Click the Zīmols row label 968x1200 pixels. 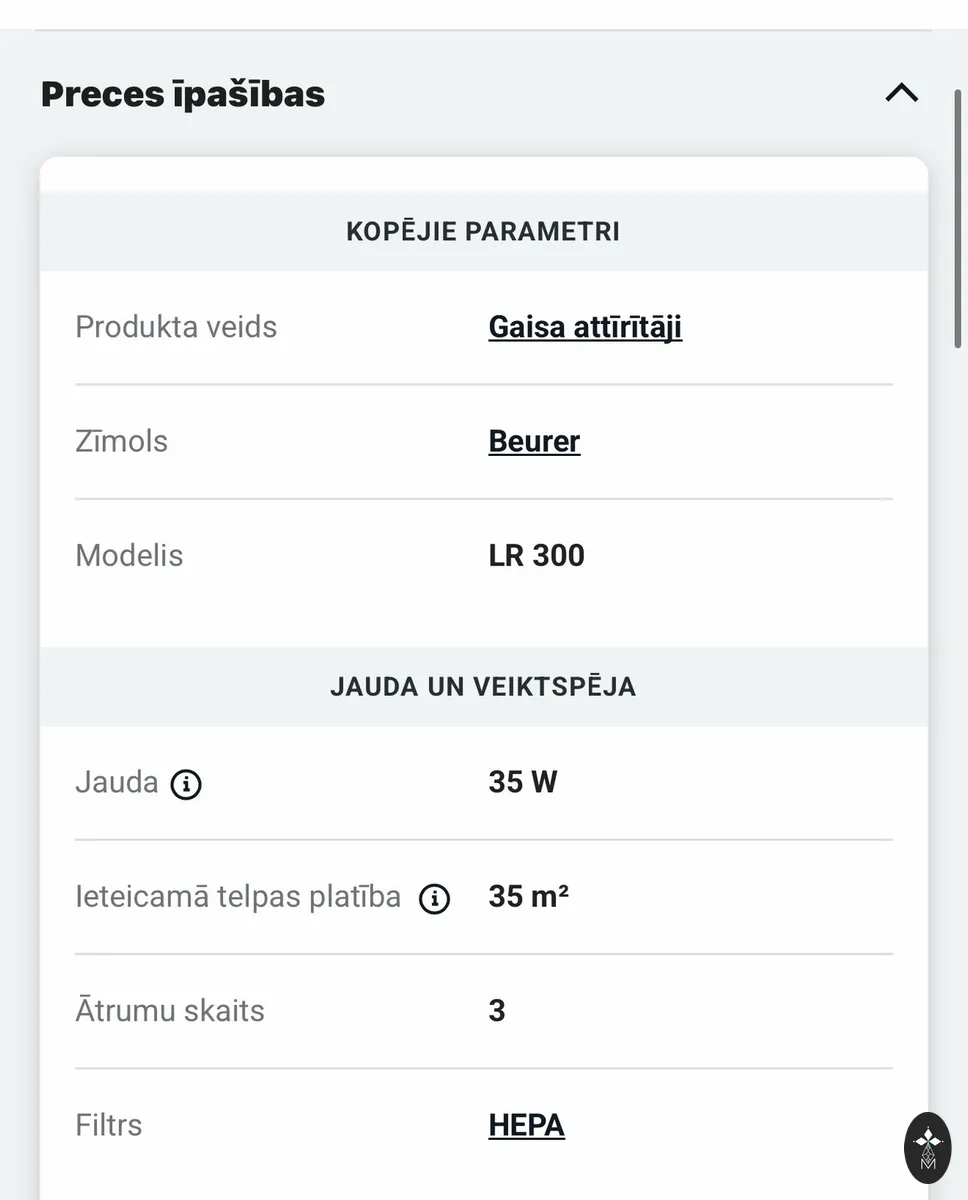pyautogui.click(x=121, y=441)
